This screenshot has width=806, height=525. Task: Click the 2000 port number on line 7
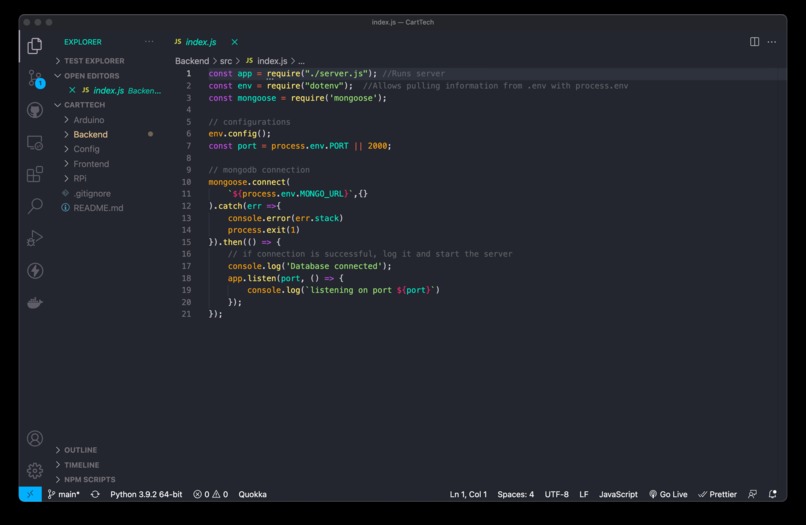click(377, 146)
